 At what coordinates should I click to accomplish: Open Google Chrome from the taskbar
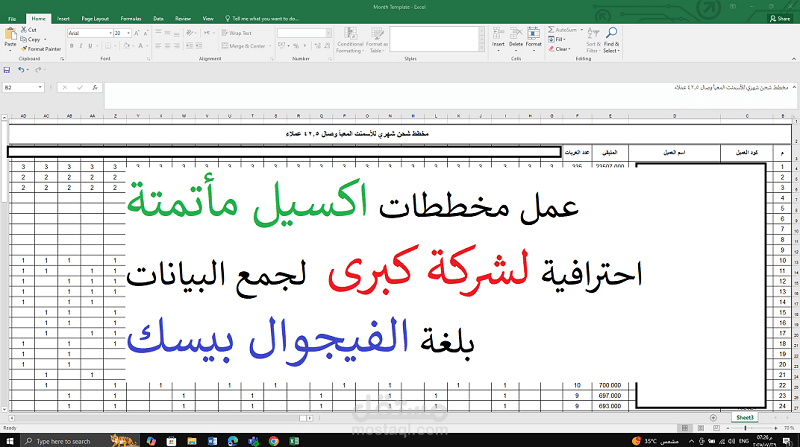(273, 441)
